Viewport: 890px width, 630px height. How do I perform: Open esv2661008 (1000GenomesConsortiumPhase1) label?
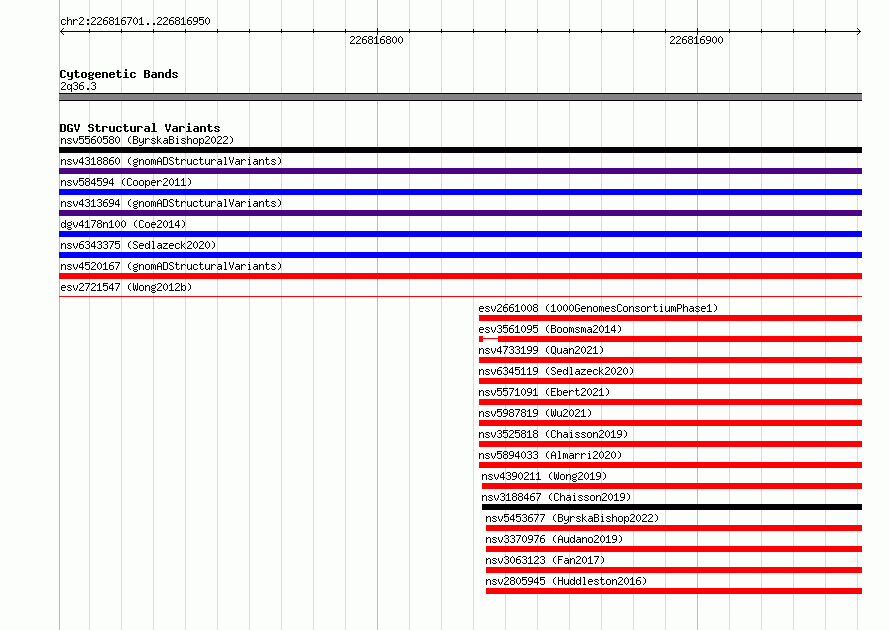coord(598,308)
